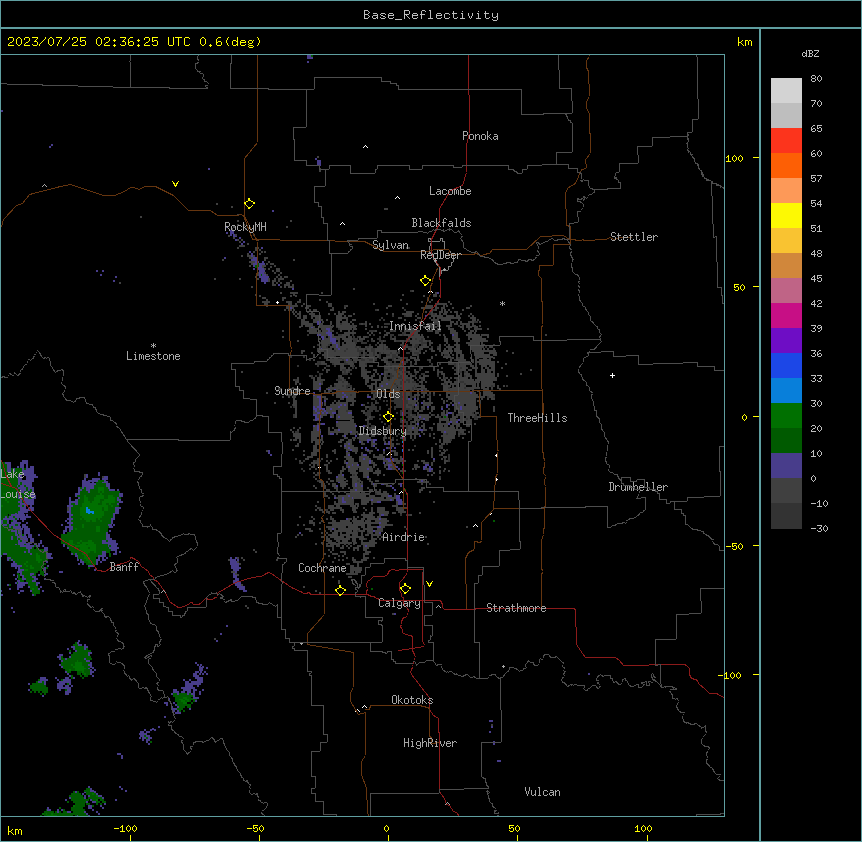The width and height of the screenshot is (862, 842).
Task: Click the 100 tick on the vertical axis
Action: click(x=734, y=158)
